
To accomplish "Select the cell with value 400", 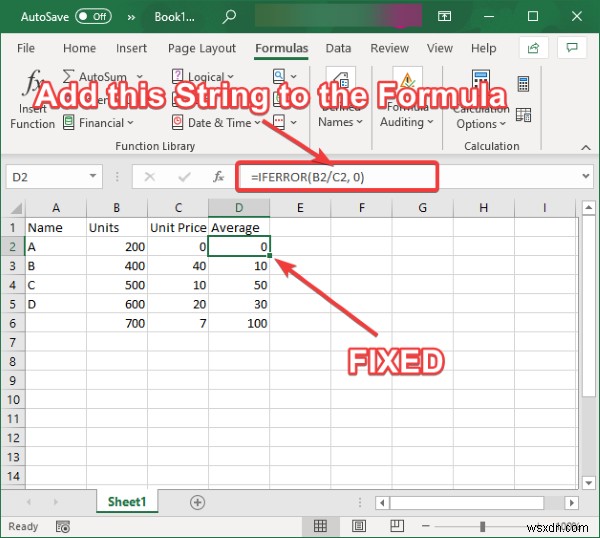I will 117,266.
